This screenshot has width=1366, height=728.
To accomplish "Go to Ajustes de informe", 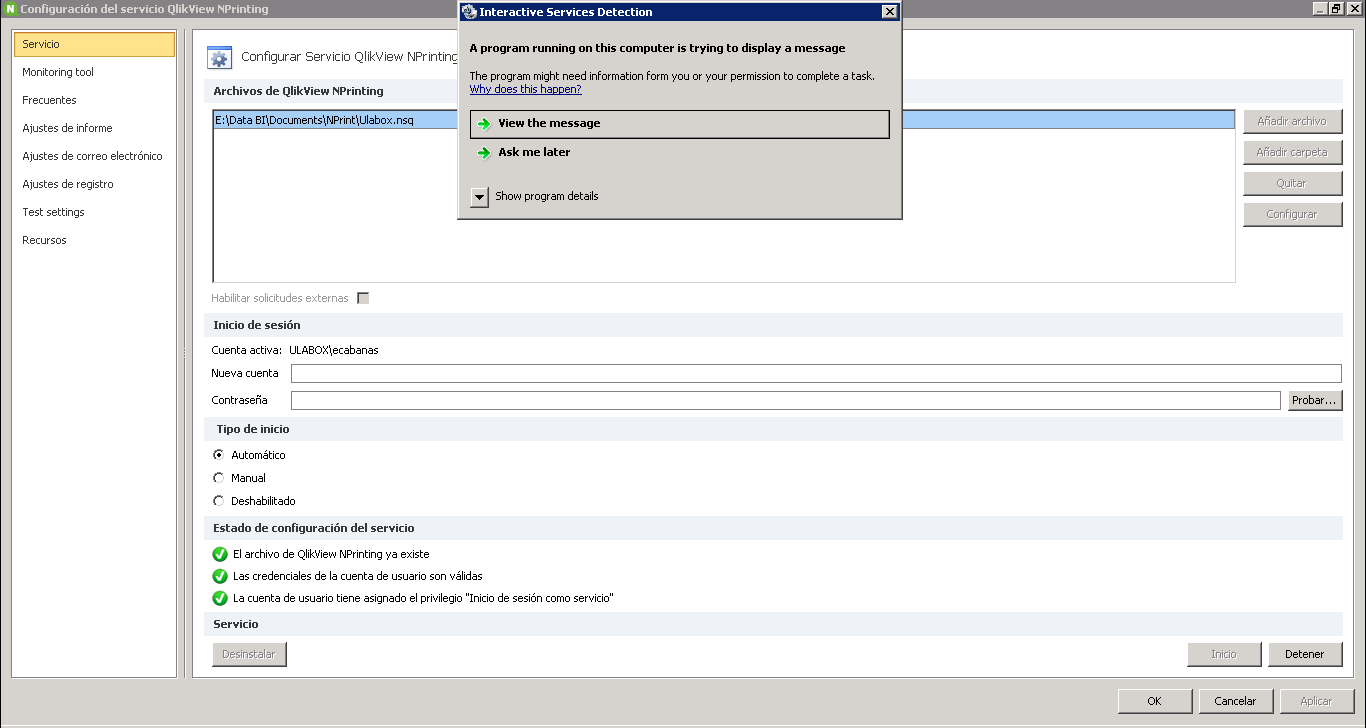I will coord(94,128).
